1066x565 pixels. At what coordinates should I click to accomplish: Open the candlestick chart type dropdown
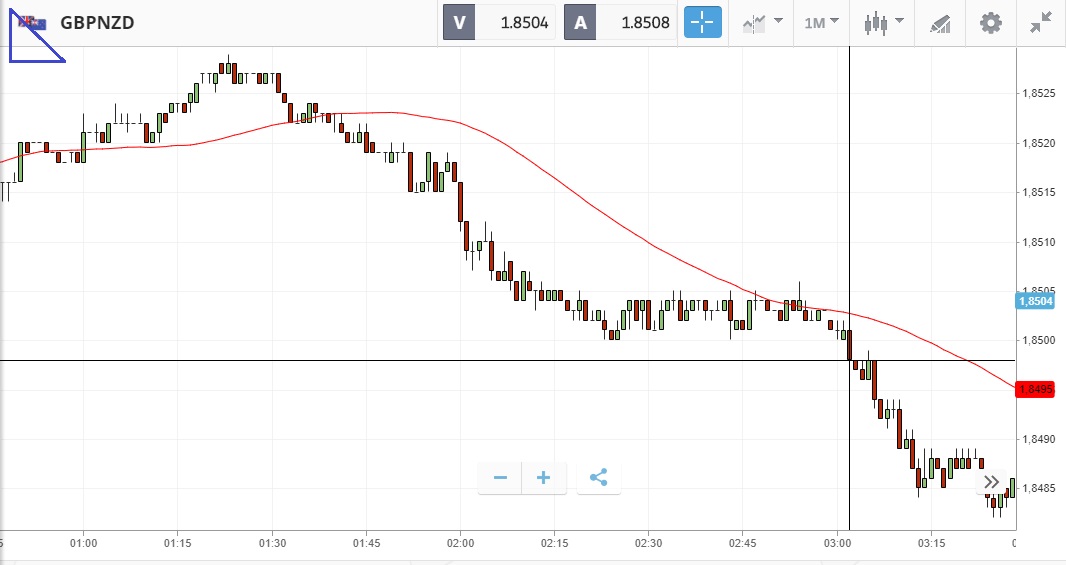tap(884, 22)
